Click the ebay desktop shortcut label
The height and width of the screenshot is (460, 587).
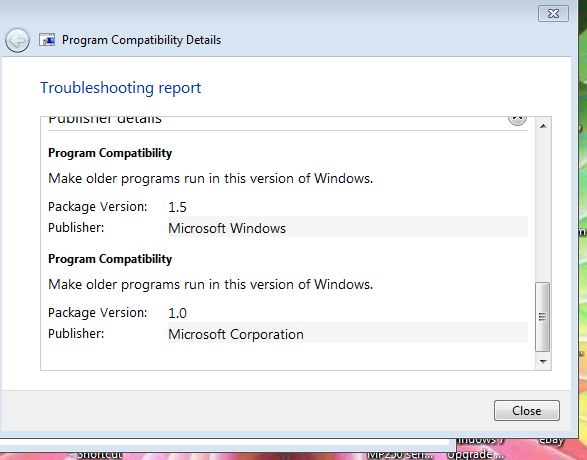click(551, 440)
